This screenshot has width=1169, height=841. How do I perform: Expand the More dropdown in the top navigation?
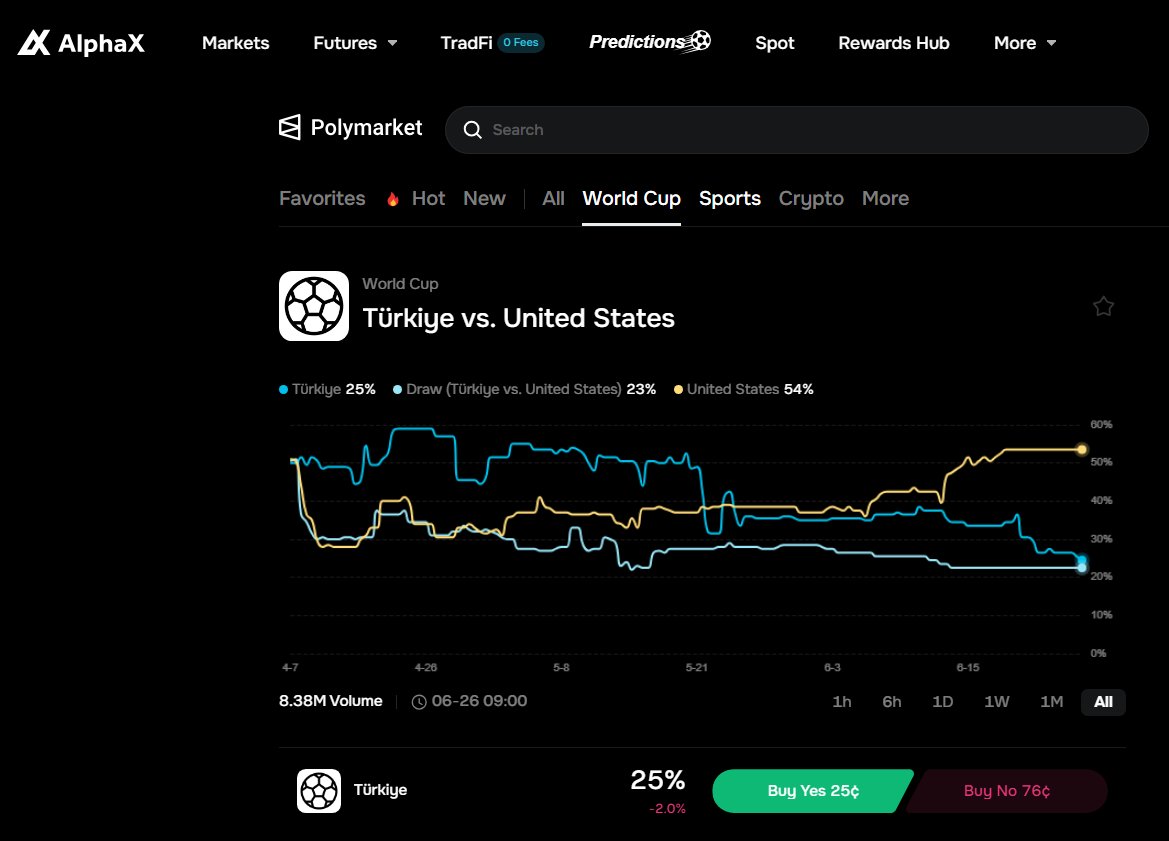point(1025,42)
